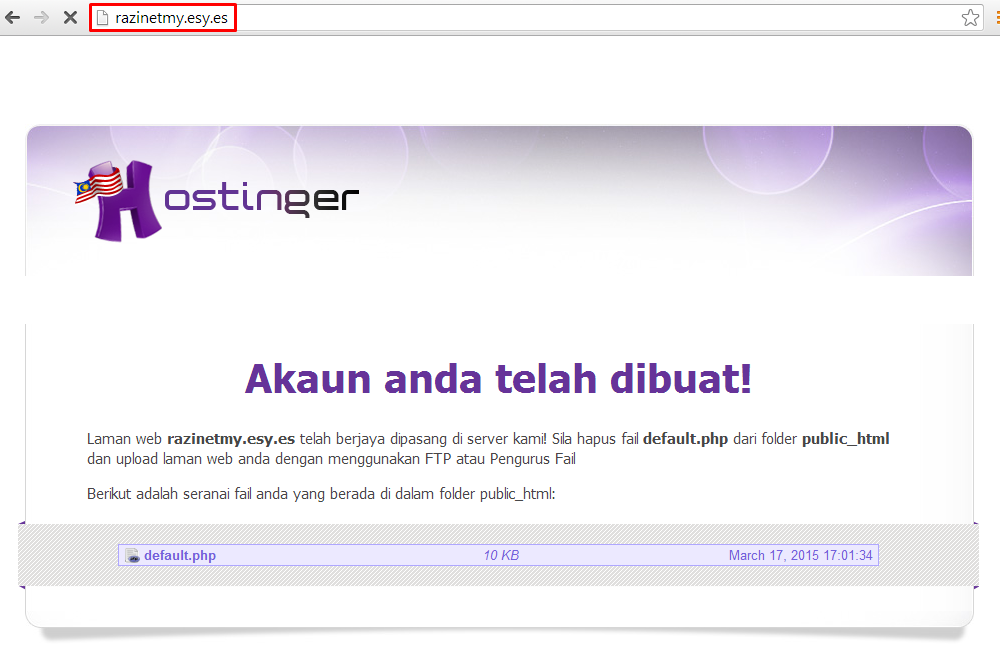This screenshot has width=1000, height=662.
Task: Open the Chrome menu at the toolbar edge
Action: pyautogui.click(x=996, y=18)
